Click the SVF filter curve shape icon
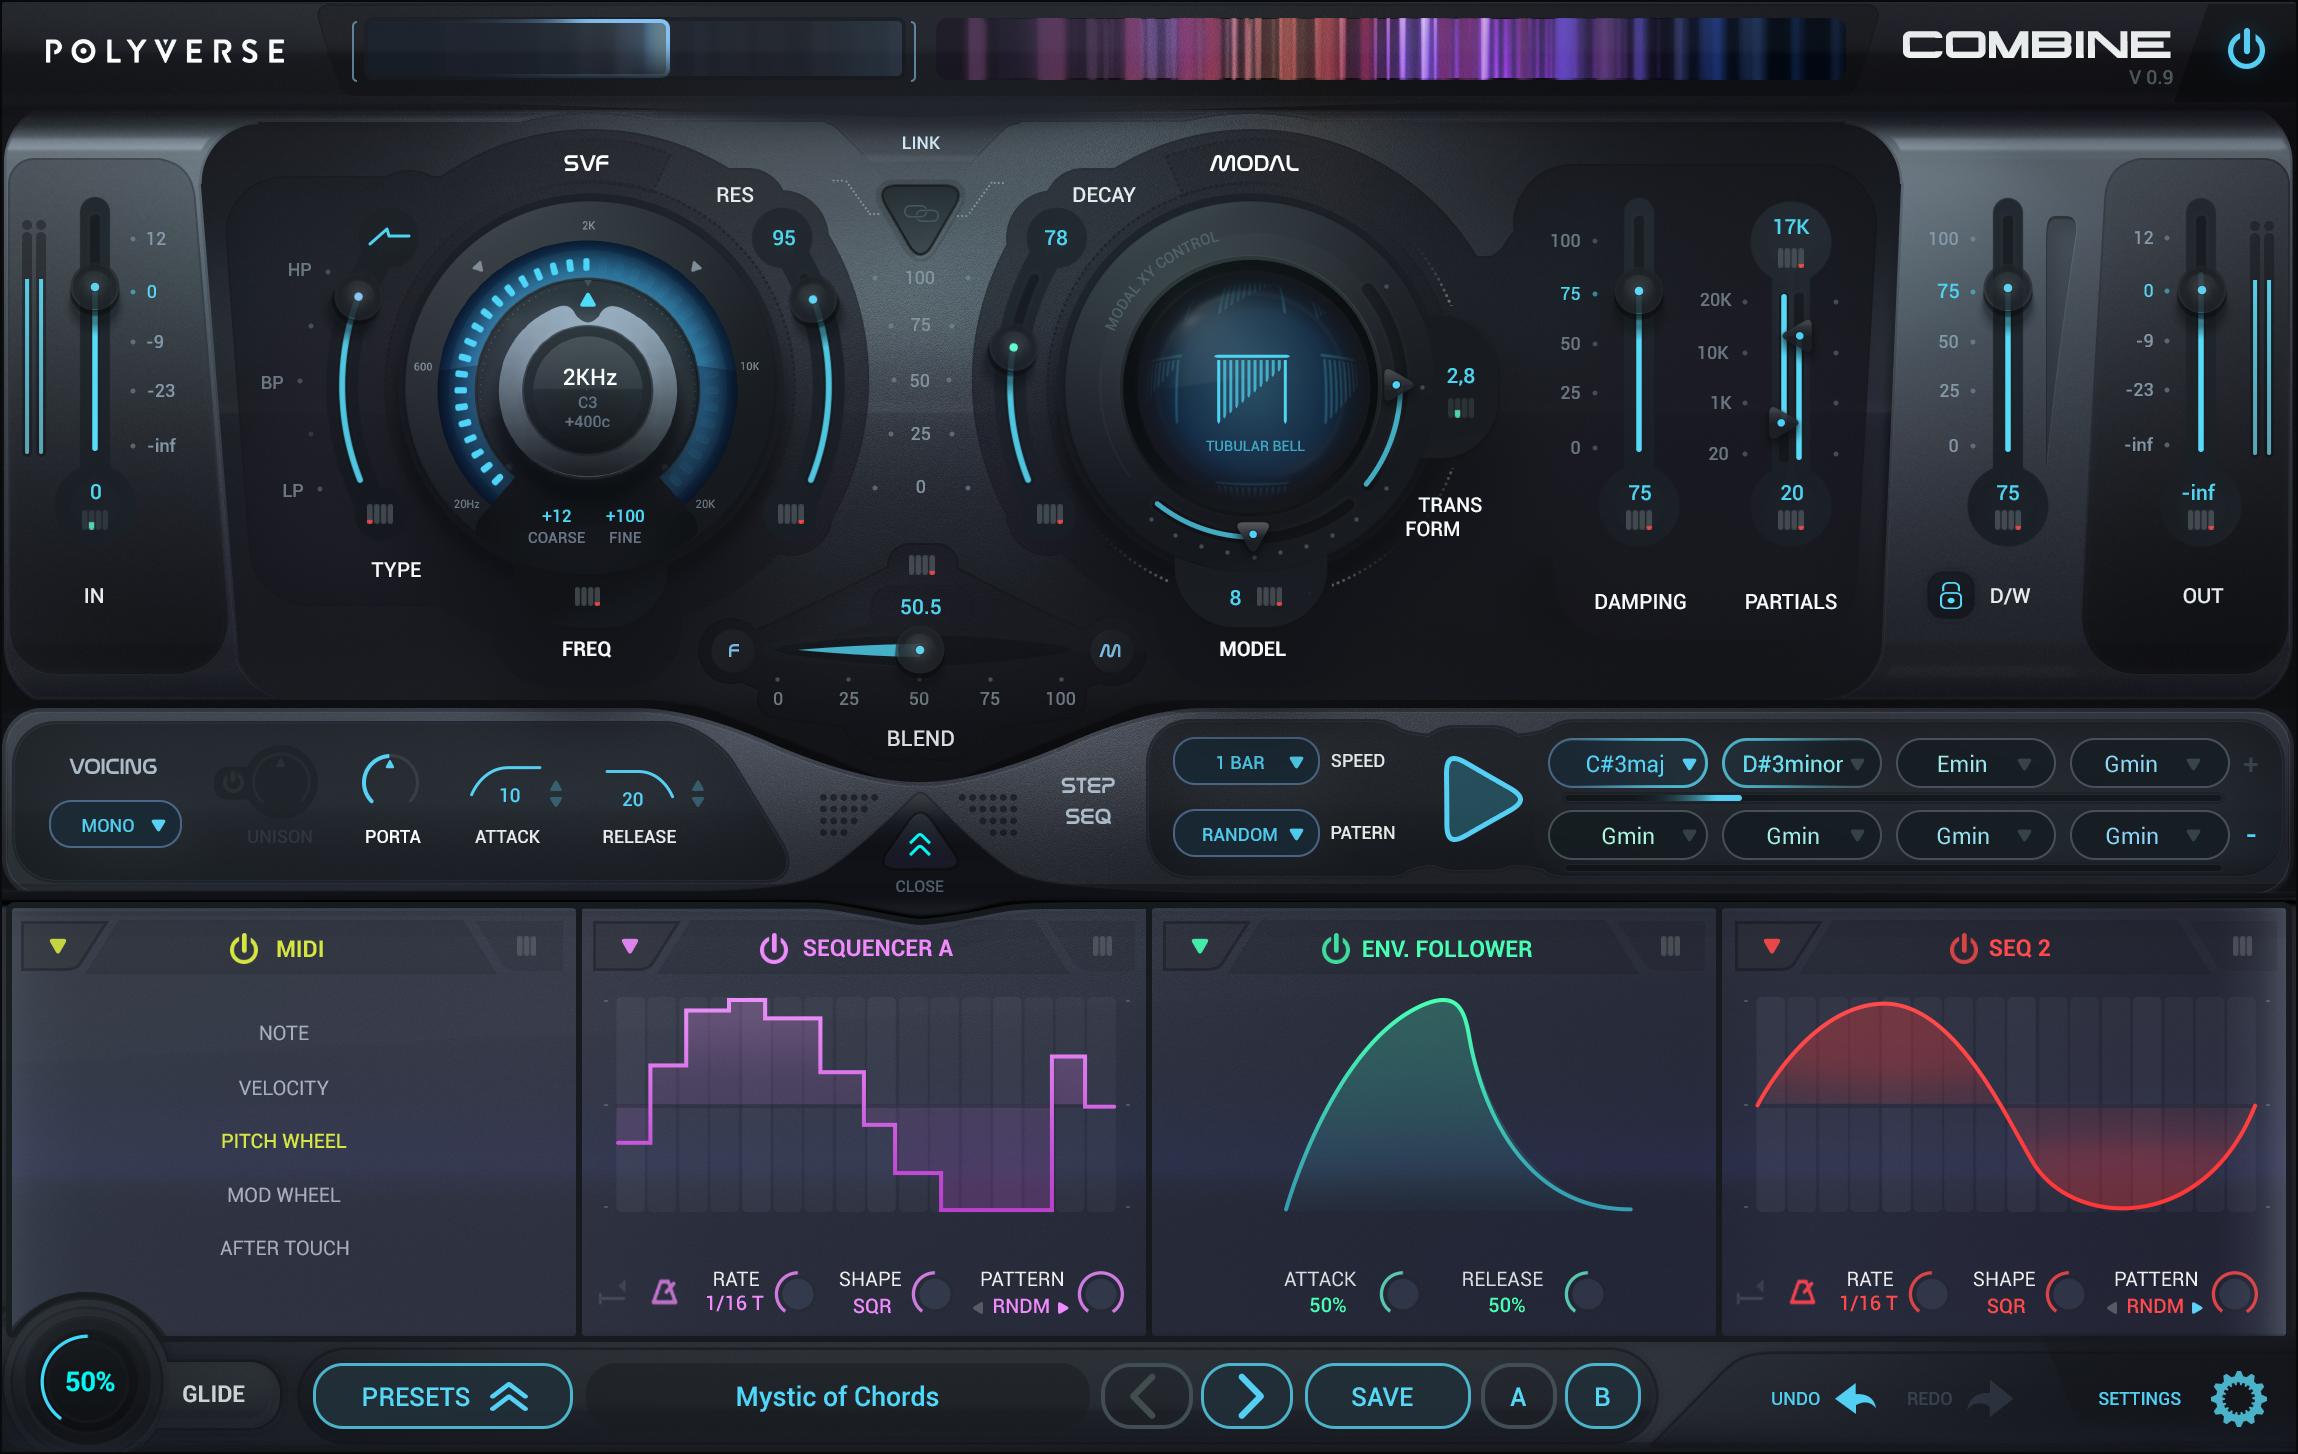 [389, 237]
